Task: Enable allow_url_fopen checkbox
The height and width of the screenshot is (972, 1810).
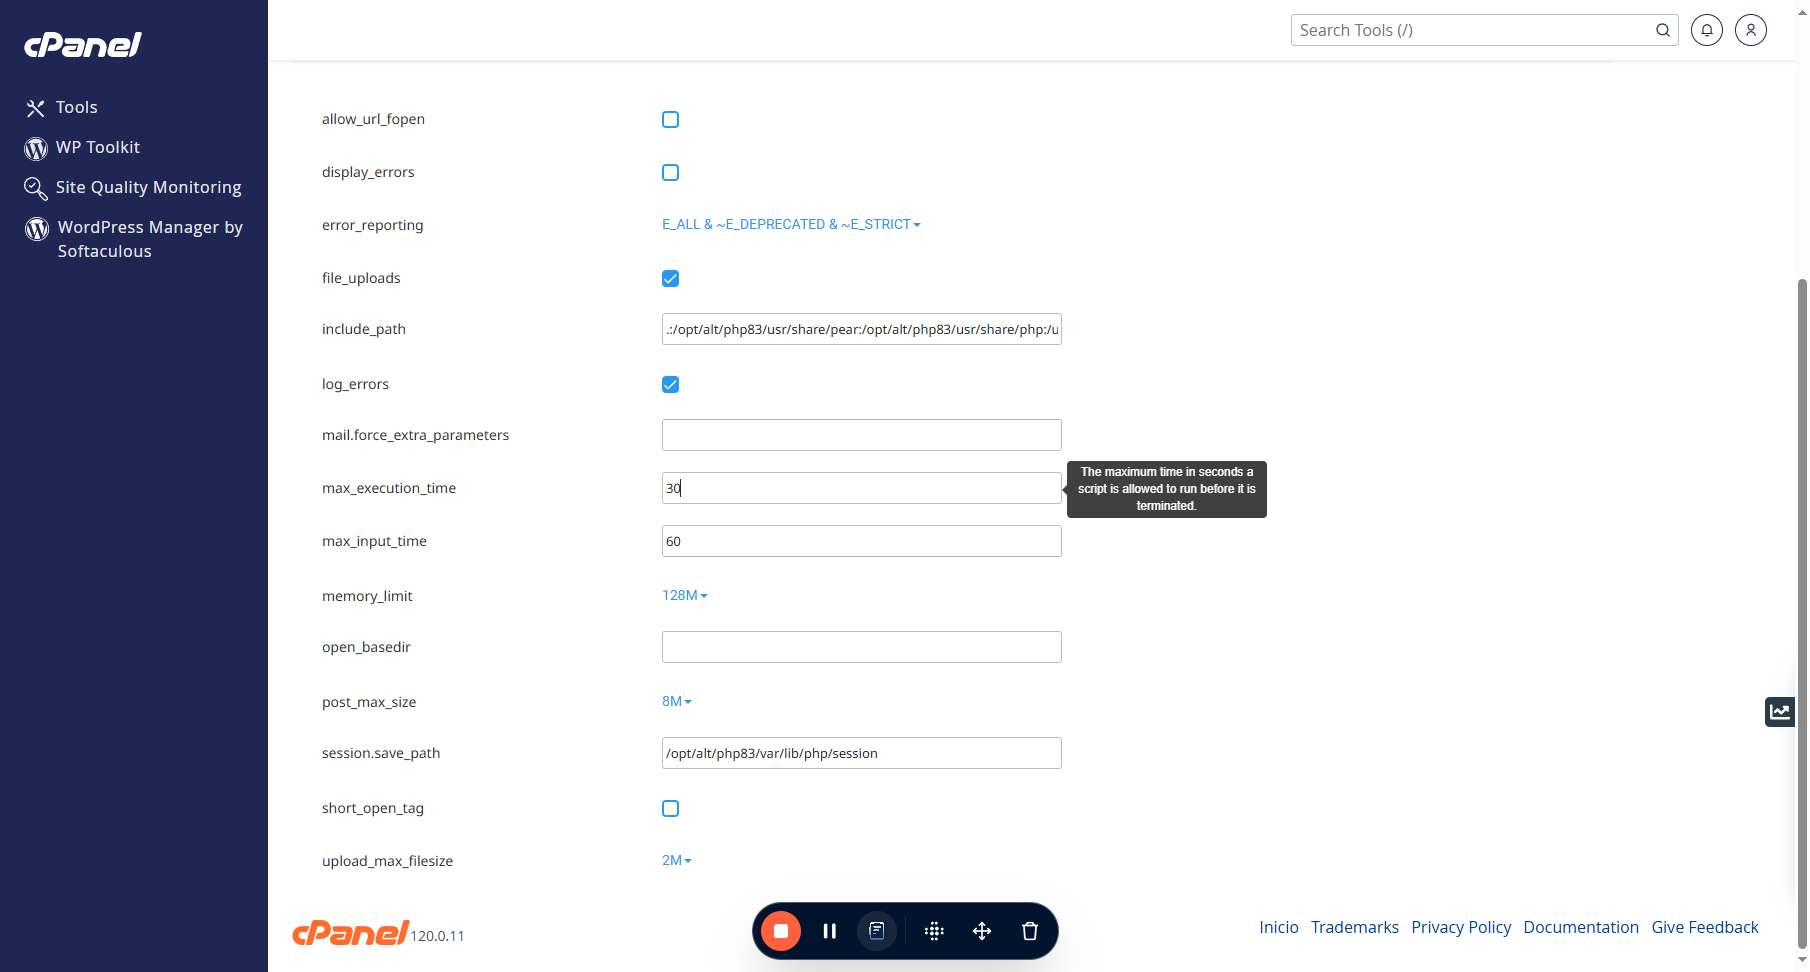Action: [671, 120]
